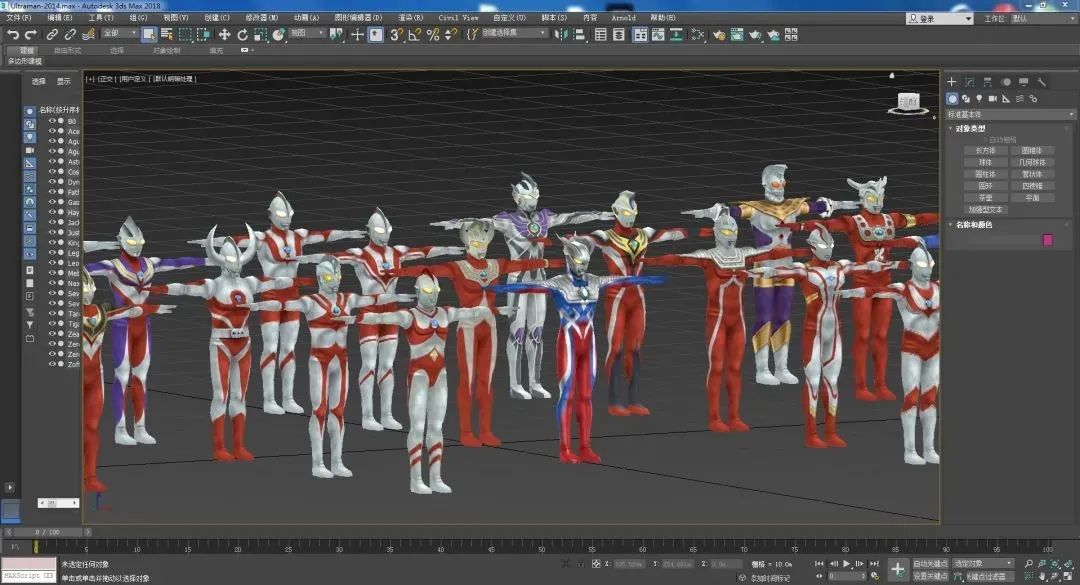Select the Lights creation category

click(x=981, y=98)
